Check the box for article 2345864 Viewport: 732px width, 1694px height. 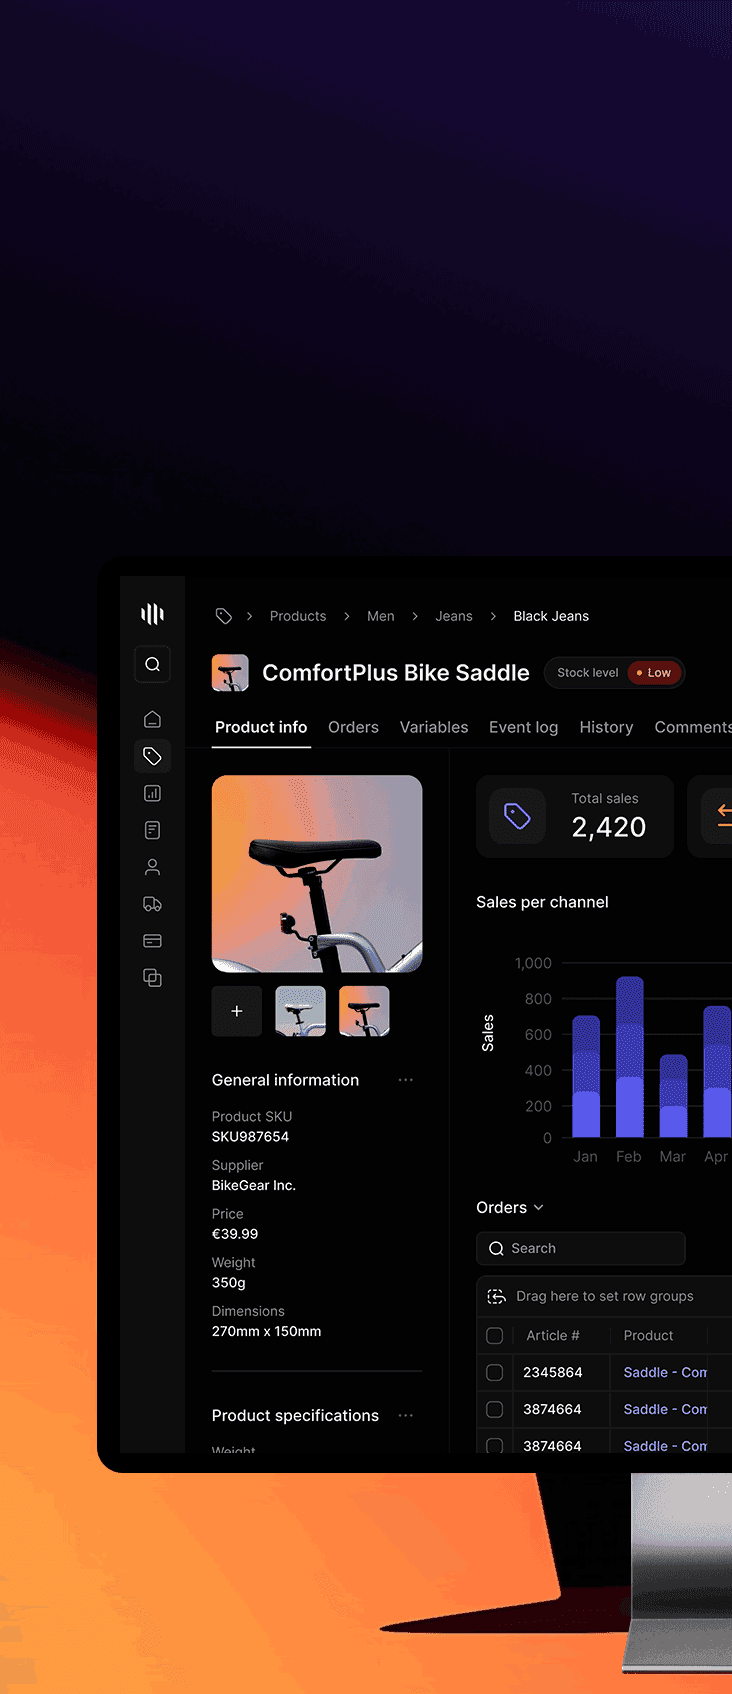tap(494, 1372)
